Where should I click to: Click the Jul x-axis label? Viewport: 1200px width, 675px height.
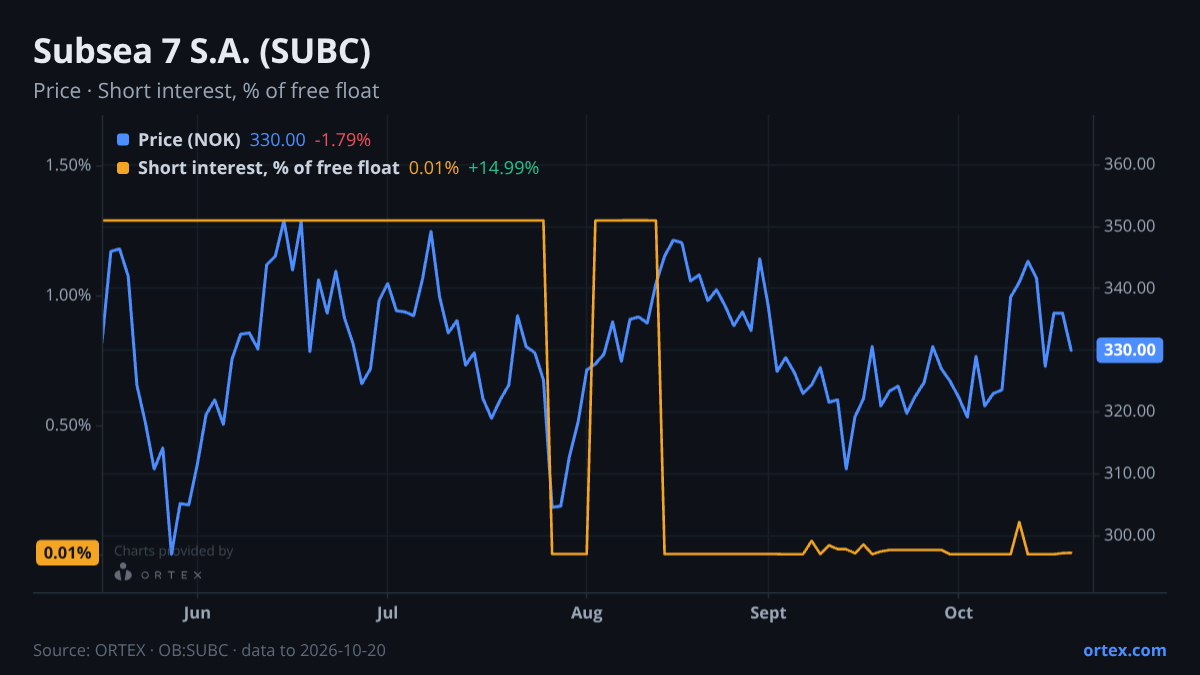pyautogui.click(x=387, y=612)
